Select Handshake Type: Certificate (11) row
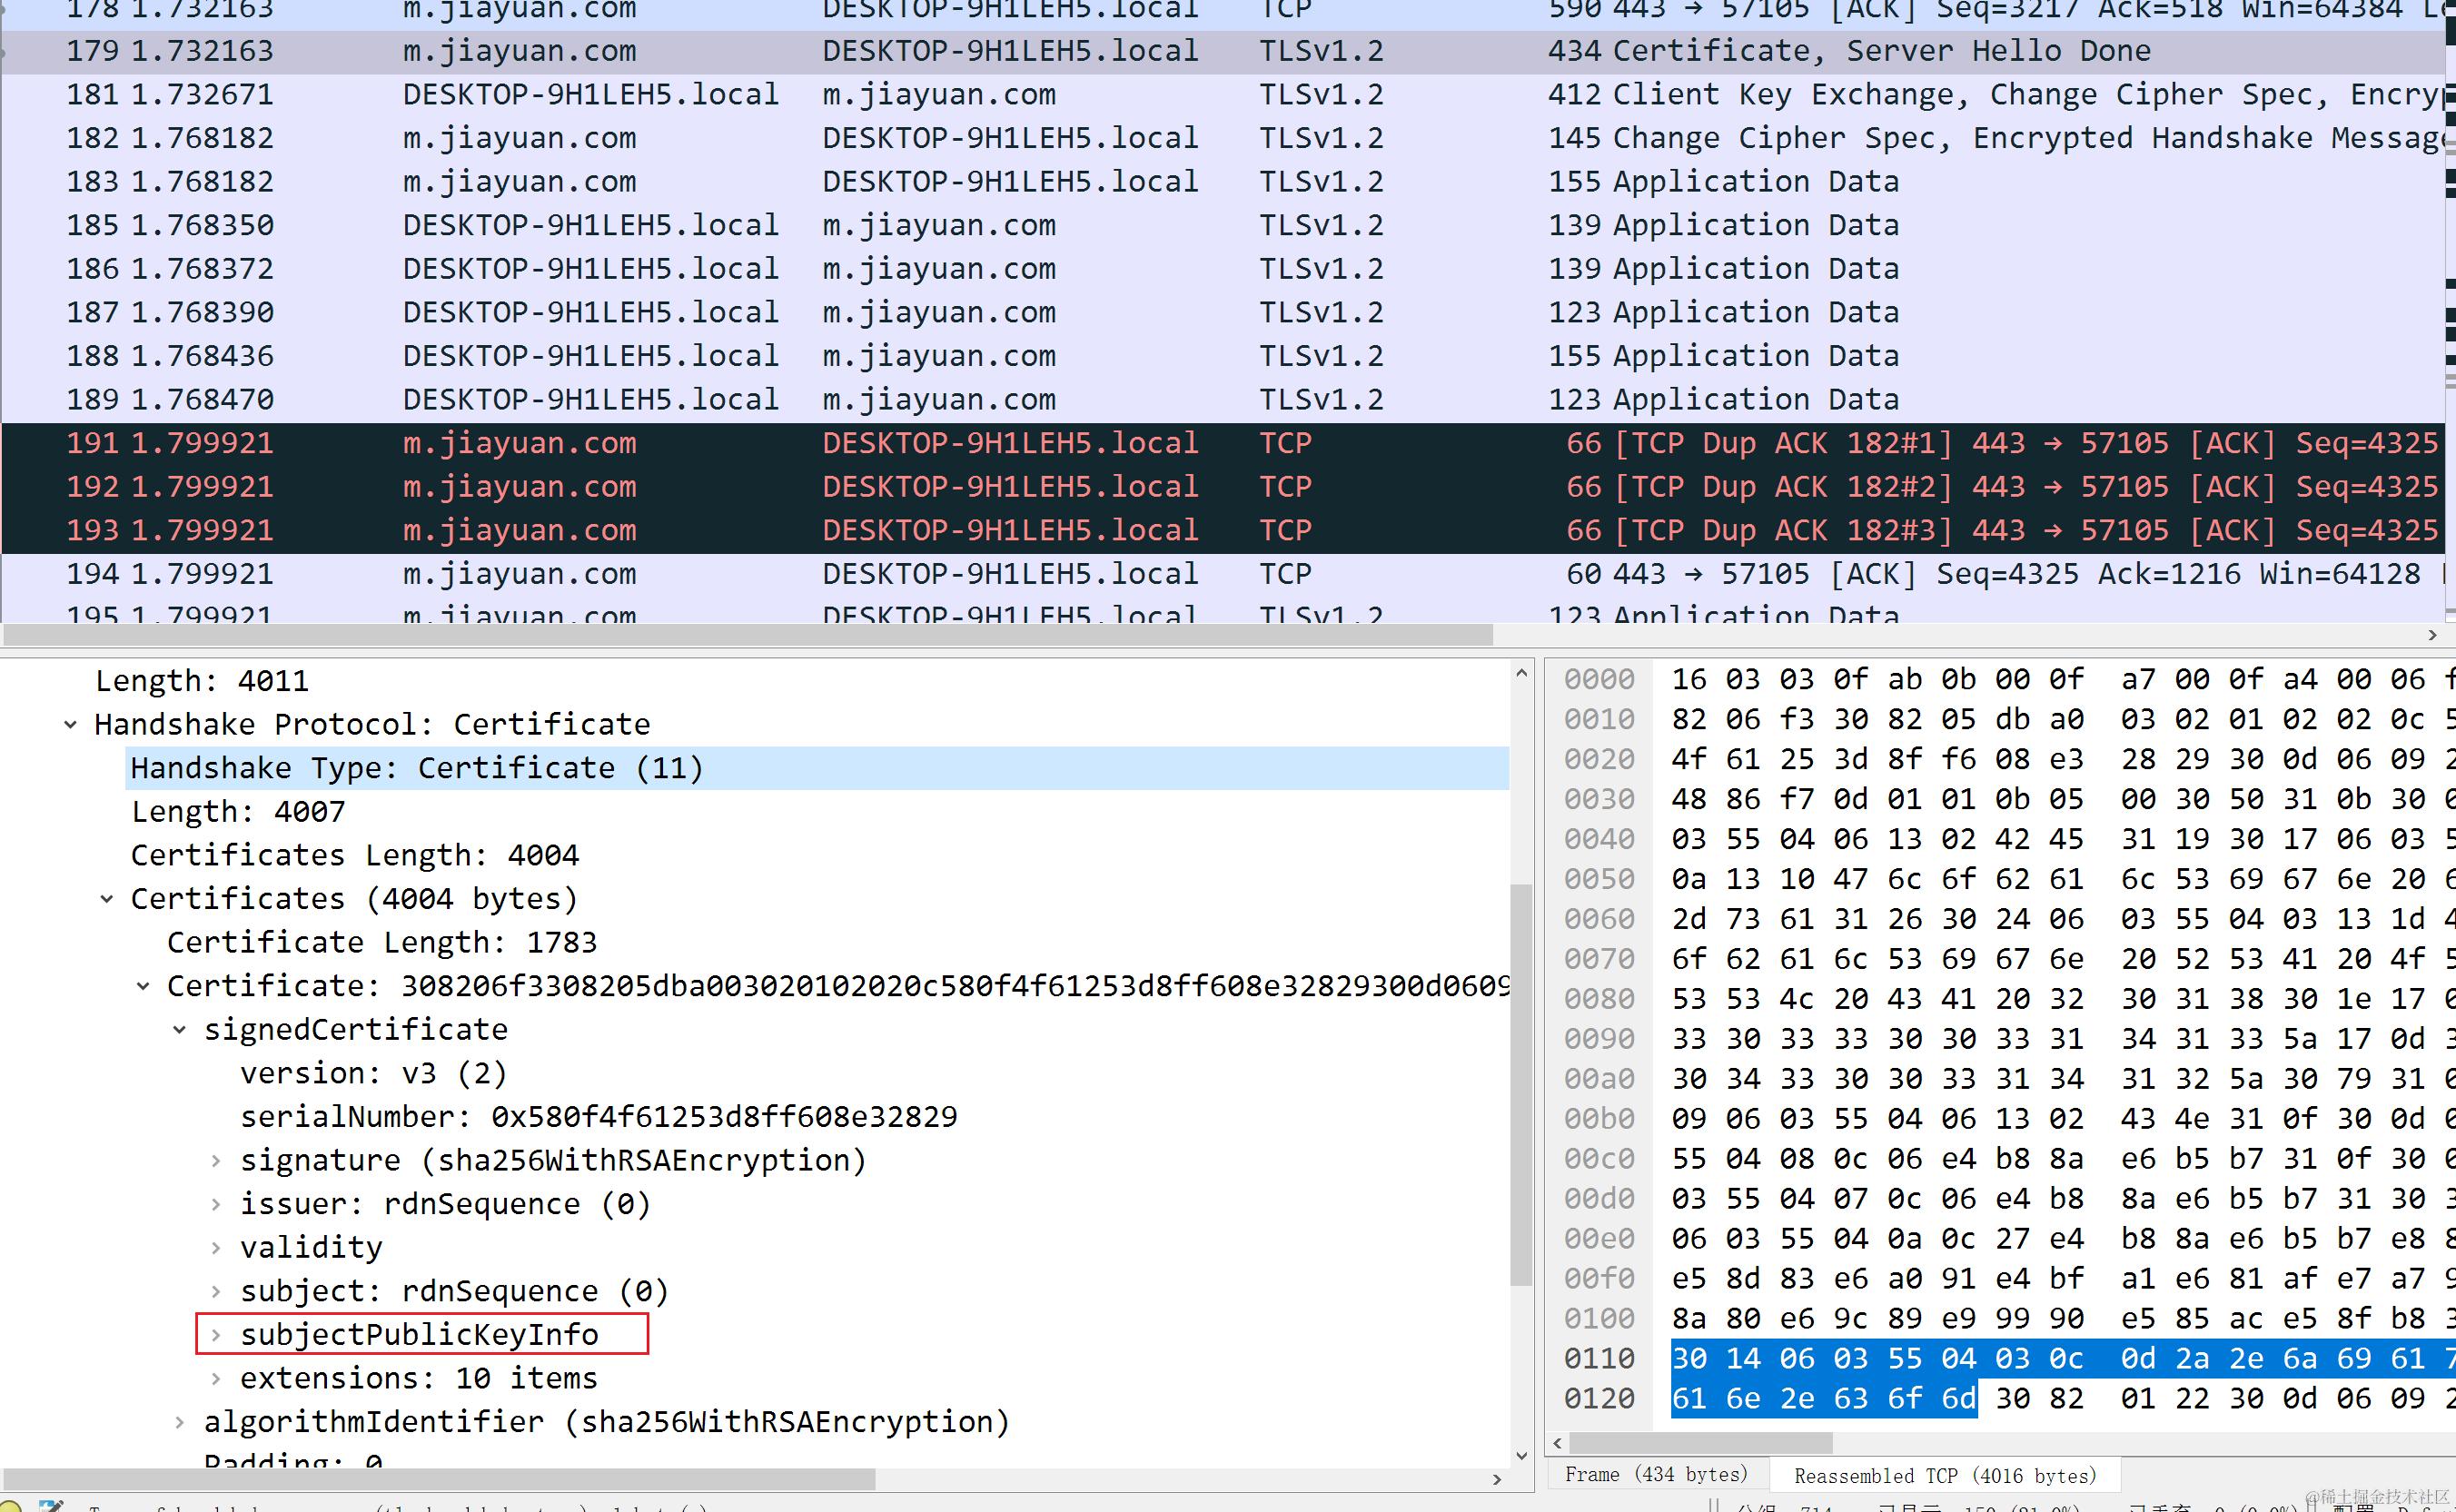This screenshot has width=2456, height=1512. [817, 768]
